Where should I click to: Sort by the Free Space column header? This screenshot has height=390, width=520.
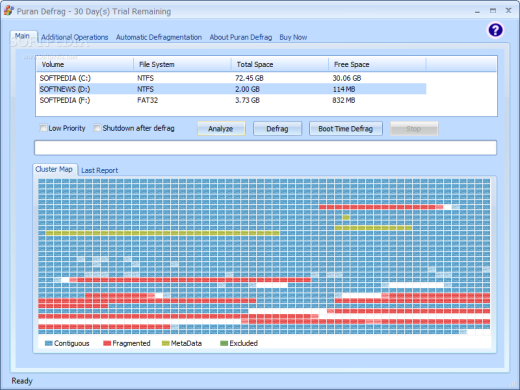tap(377, 64)
